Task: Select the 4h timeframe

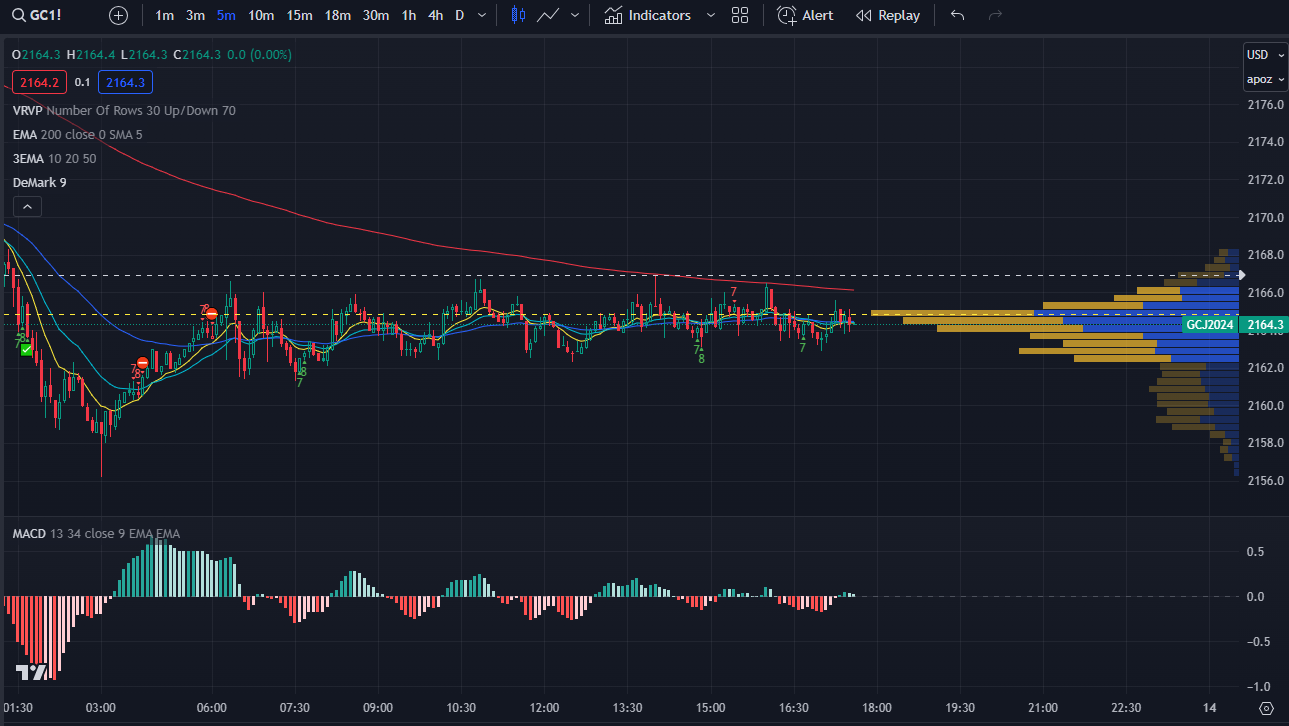Action: [435, 15]
